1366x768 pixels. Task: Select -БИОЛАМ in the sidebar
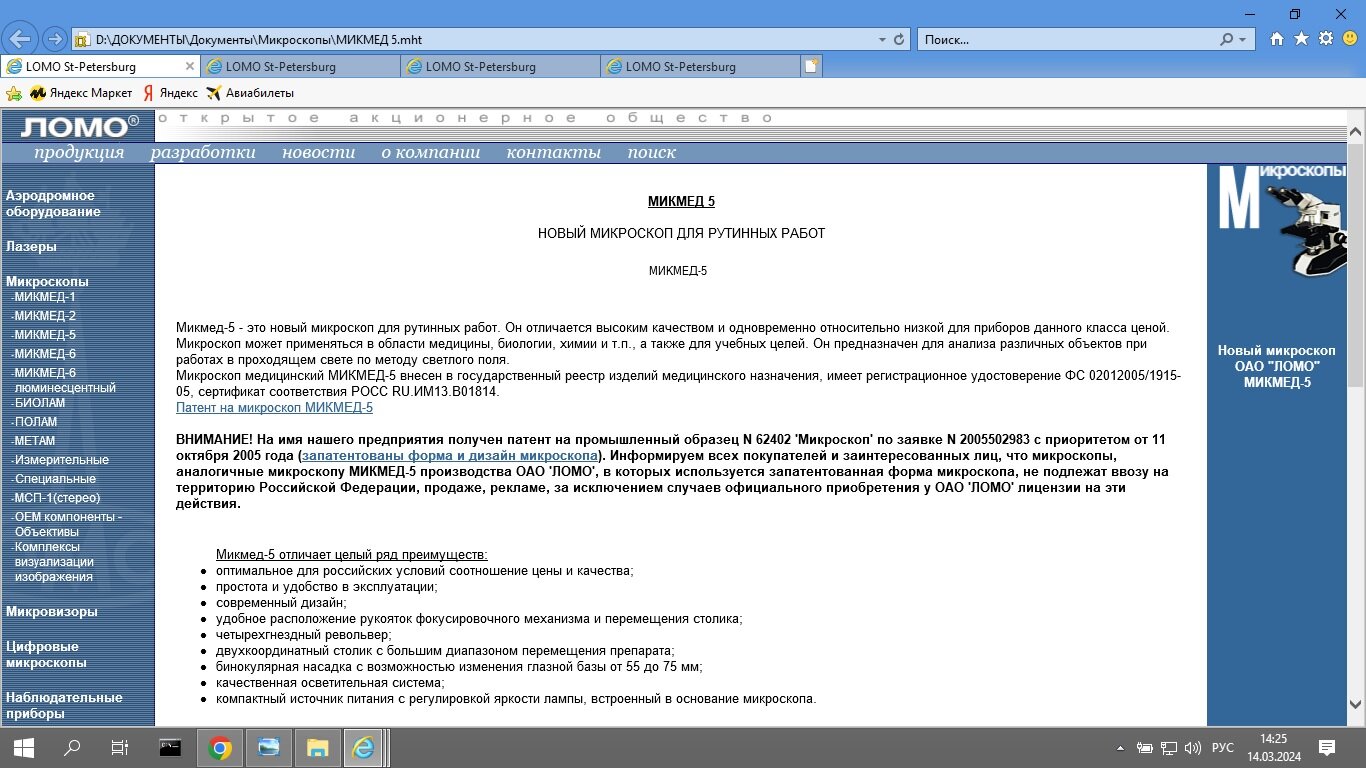[38, 403]
